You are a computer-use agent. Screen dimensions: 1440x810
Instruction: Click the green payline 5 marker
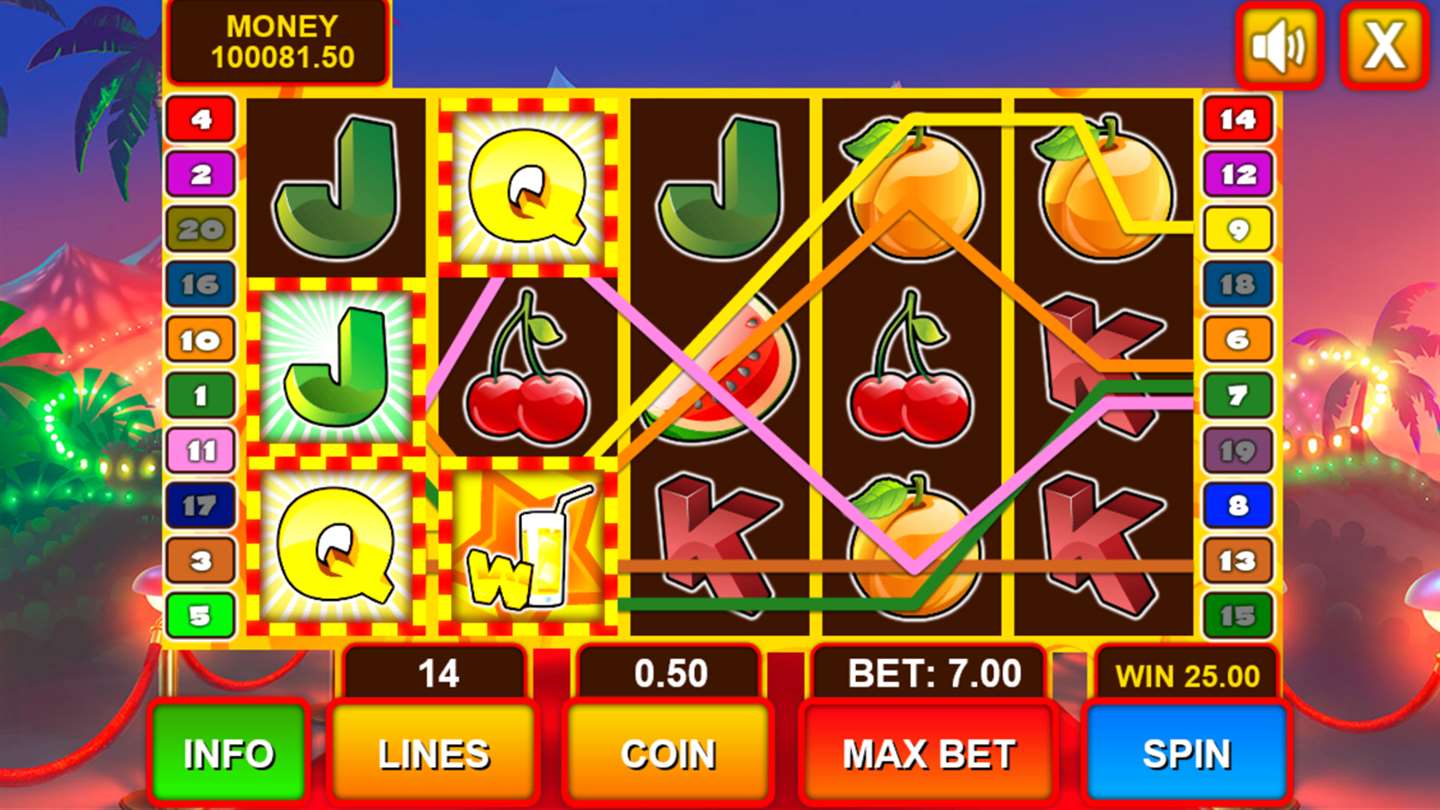pos(201,616)
